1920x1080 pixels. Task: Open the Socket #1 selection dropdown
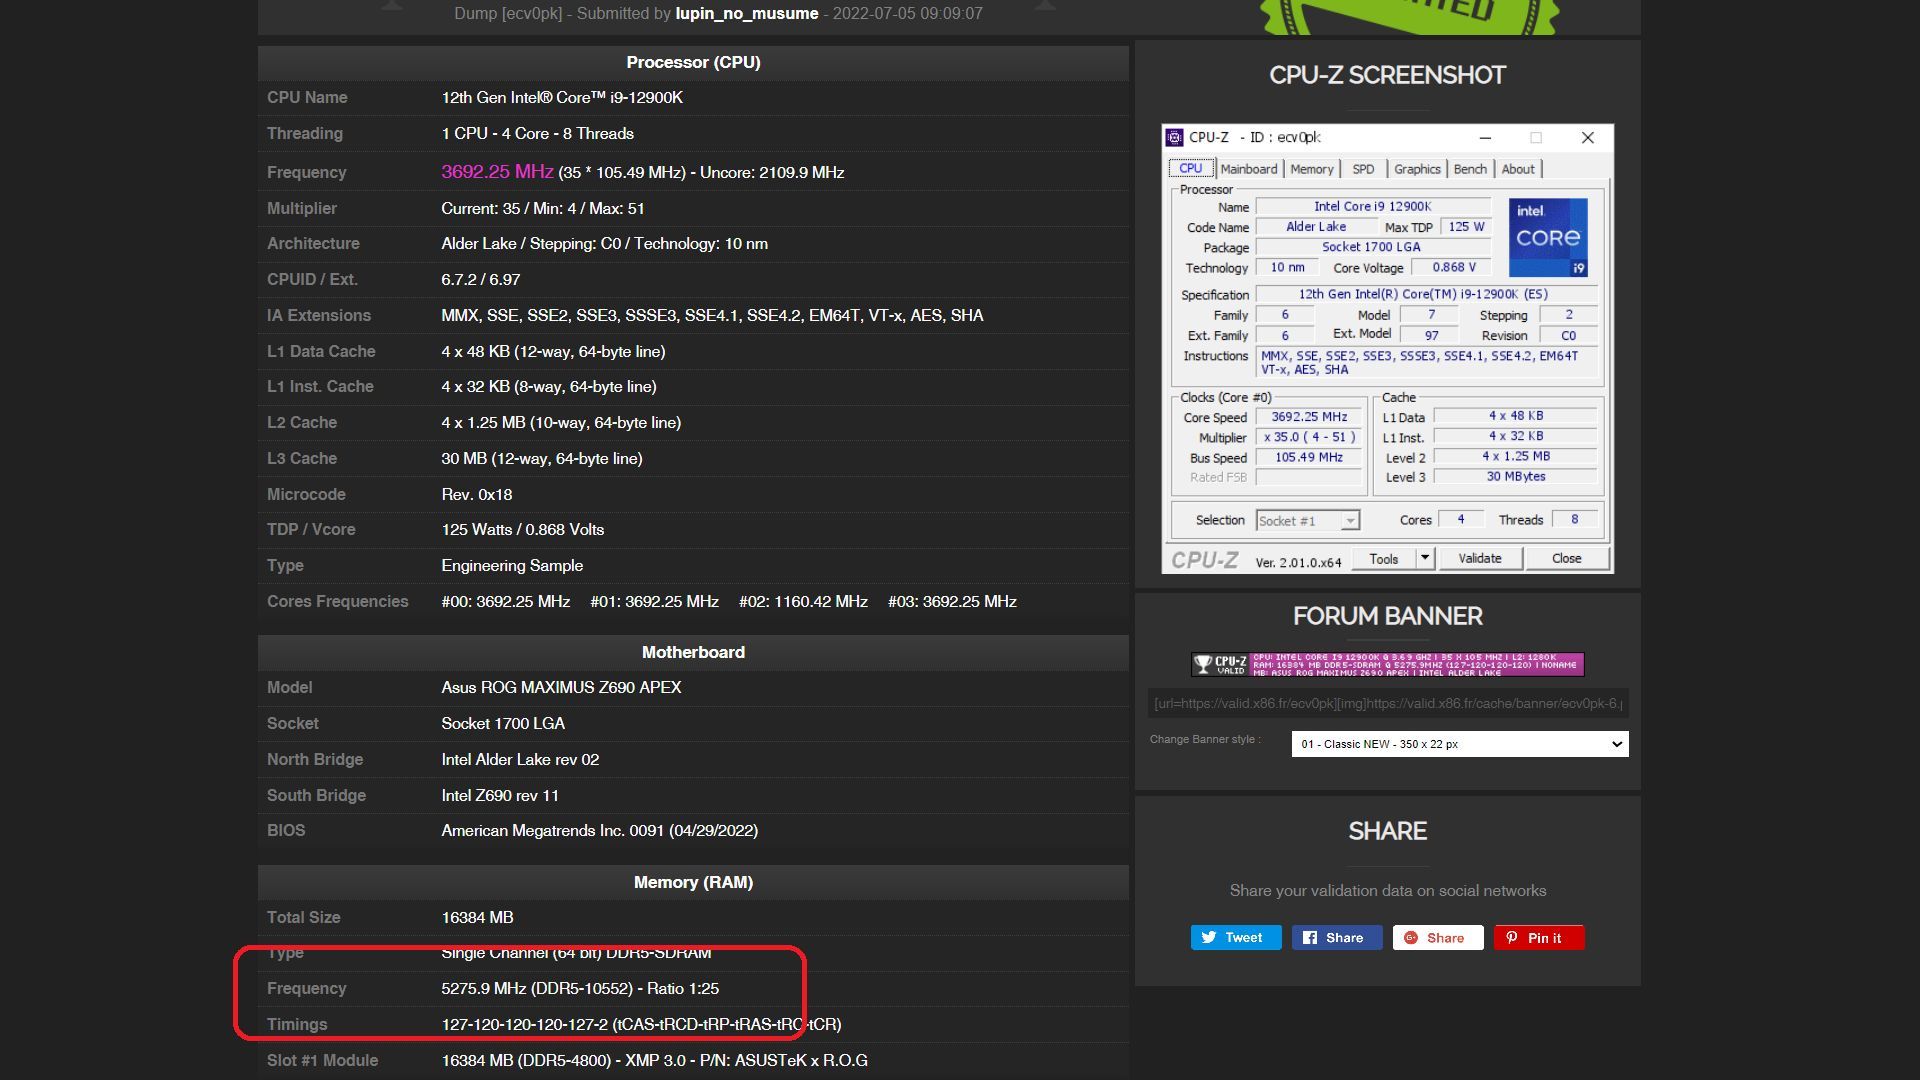[1308, 521]
